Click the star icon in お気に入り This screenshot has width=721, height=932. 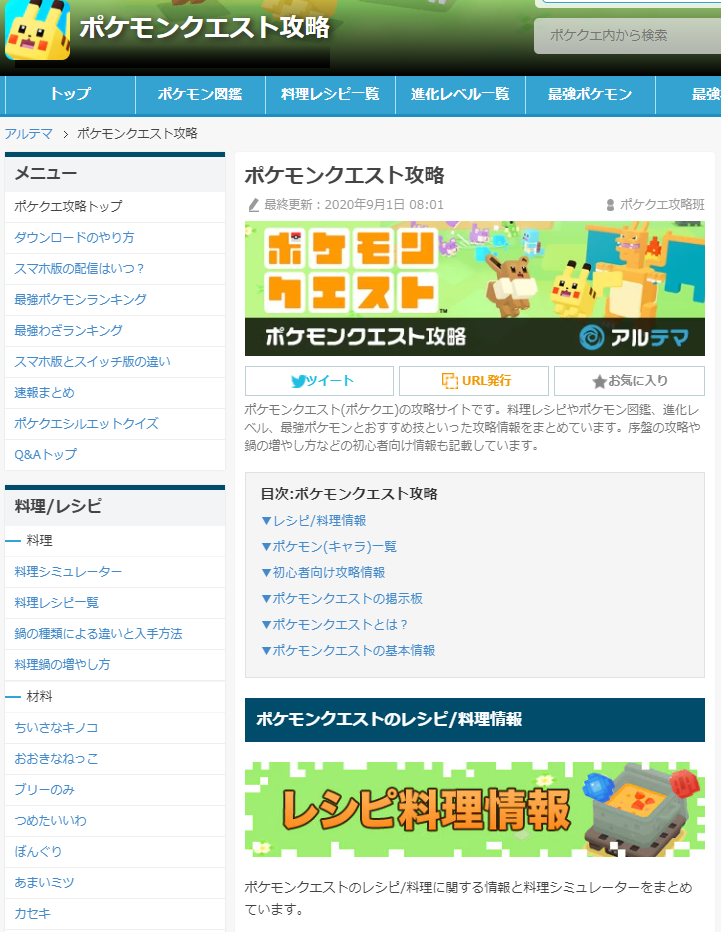[x=599, y=382]
